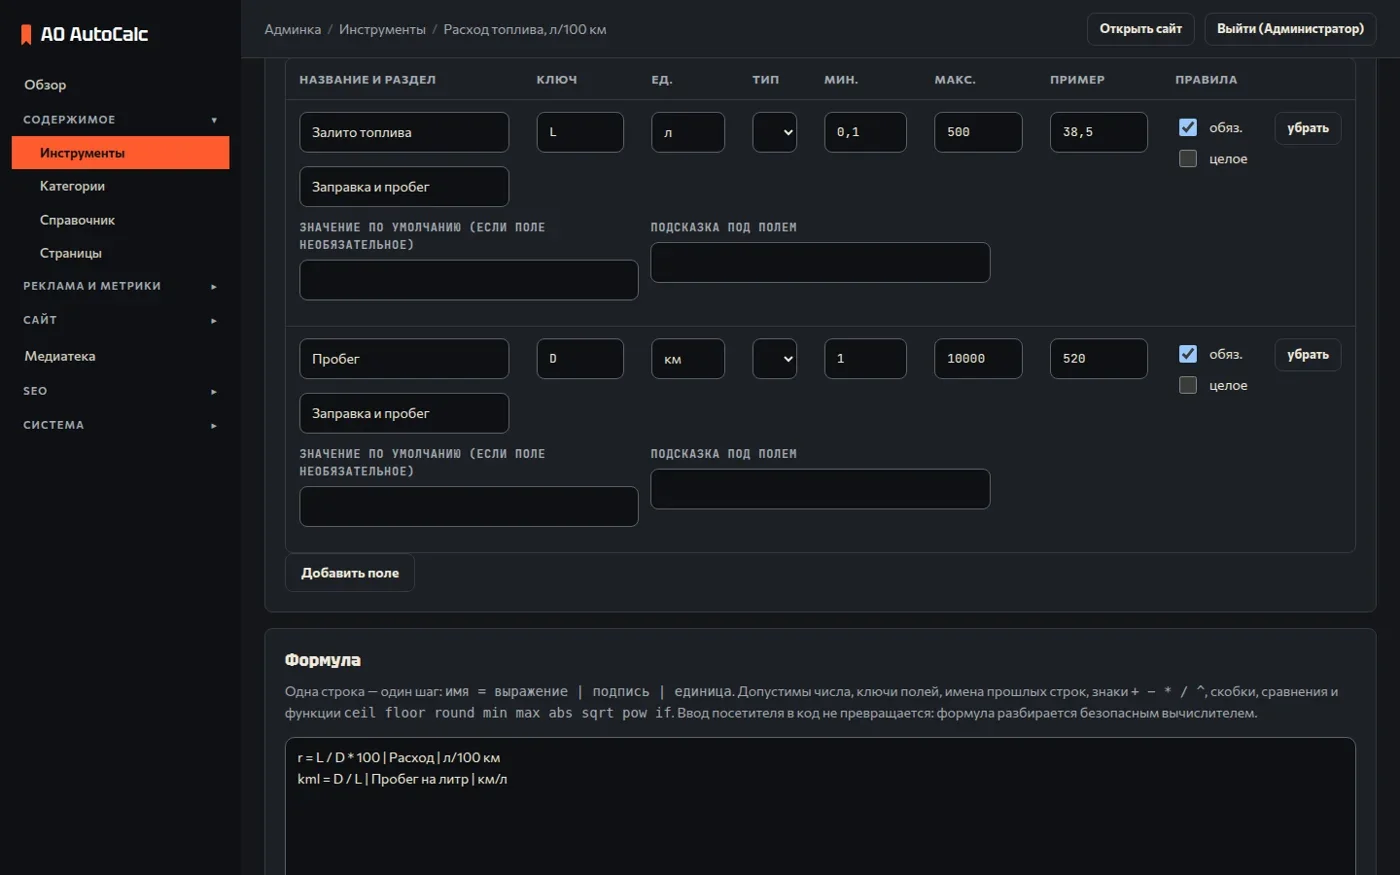Expand the Система sidebar section
Screen dimensions: 1400x875
tap(120, 425)
